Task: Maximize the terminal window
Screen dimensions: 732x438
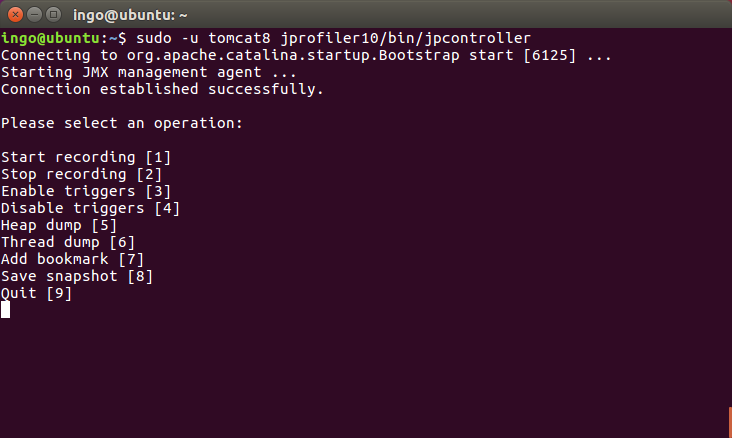Action: pyautogui.click(x=54, y=14)
